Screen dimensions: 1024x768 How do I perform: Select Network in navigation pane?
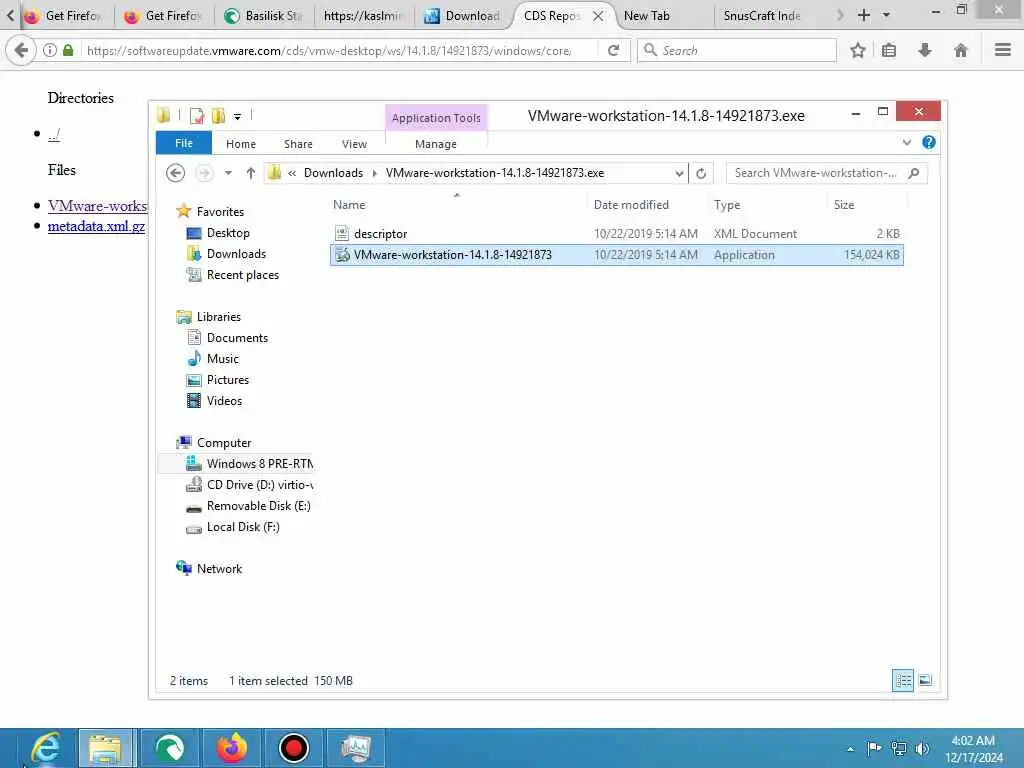tap(219, 569)
